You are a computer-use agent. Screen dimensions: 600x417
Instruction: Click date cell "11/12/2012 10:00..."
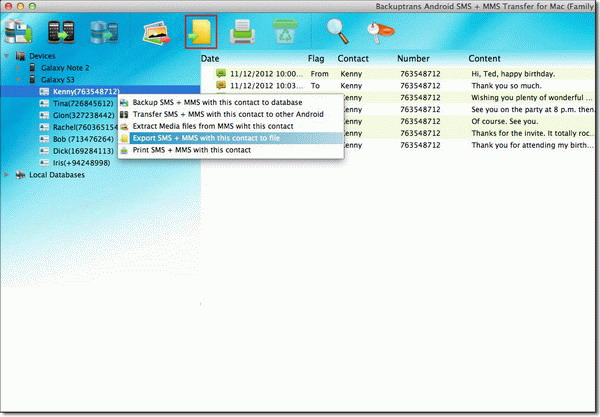266,73
